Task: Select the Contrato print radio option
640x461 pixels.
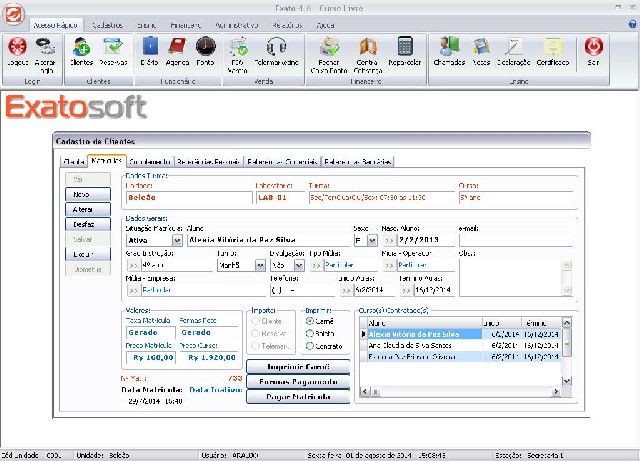Action: [x=310, y=346]
